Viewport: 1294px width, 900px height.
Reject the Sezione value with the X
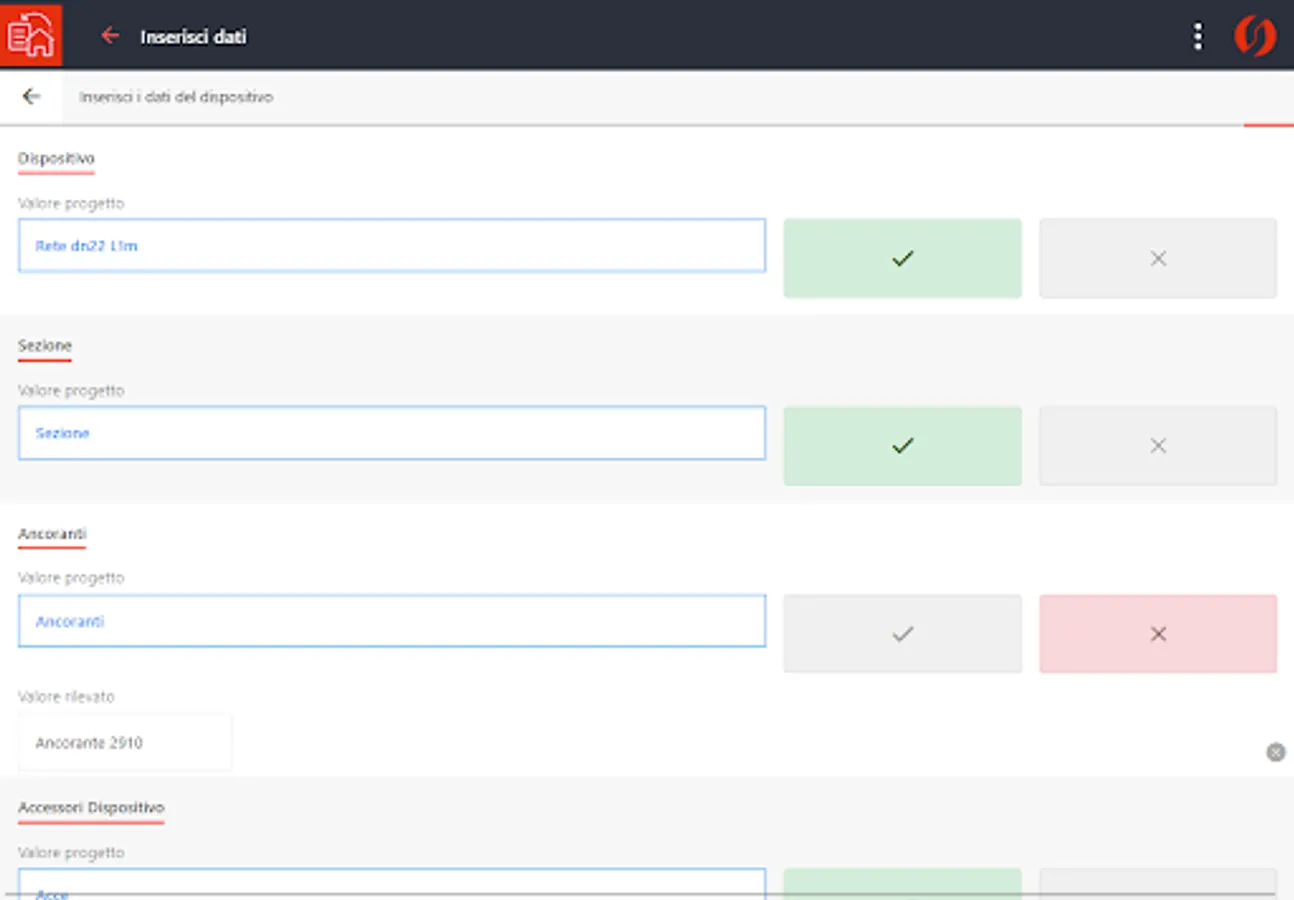[1158, 446]
